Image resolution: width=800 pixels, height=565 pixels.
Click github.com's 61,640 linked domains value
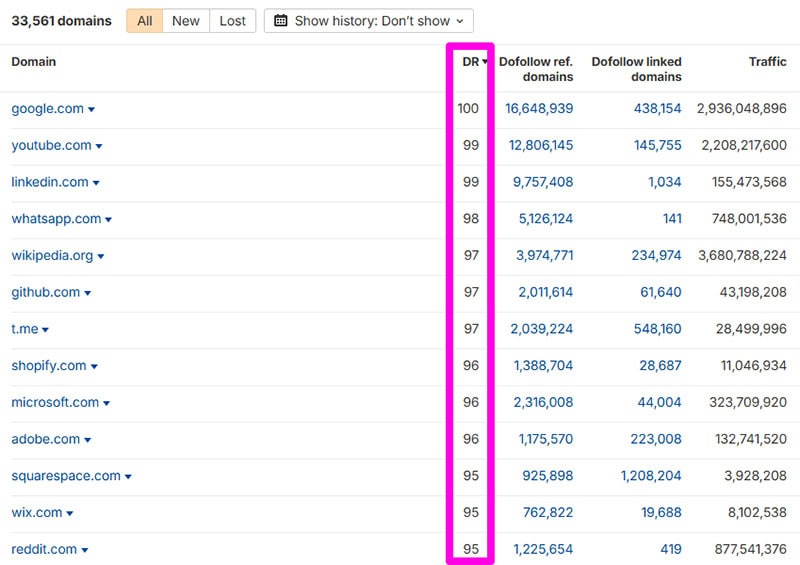[x=661, y=292]
